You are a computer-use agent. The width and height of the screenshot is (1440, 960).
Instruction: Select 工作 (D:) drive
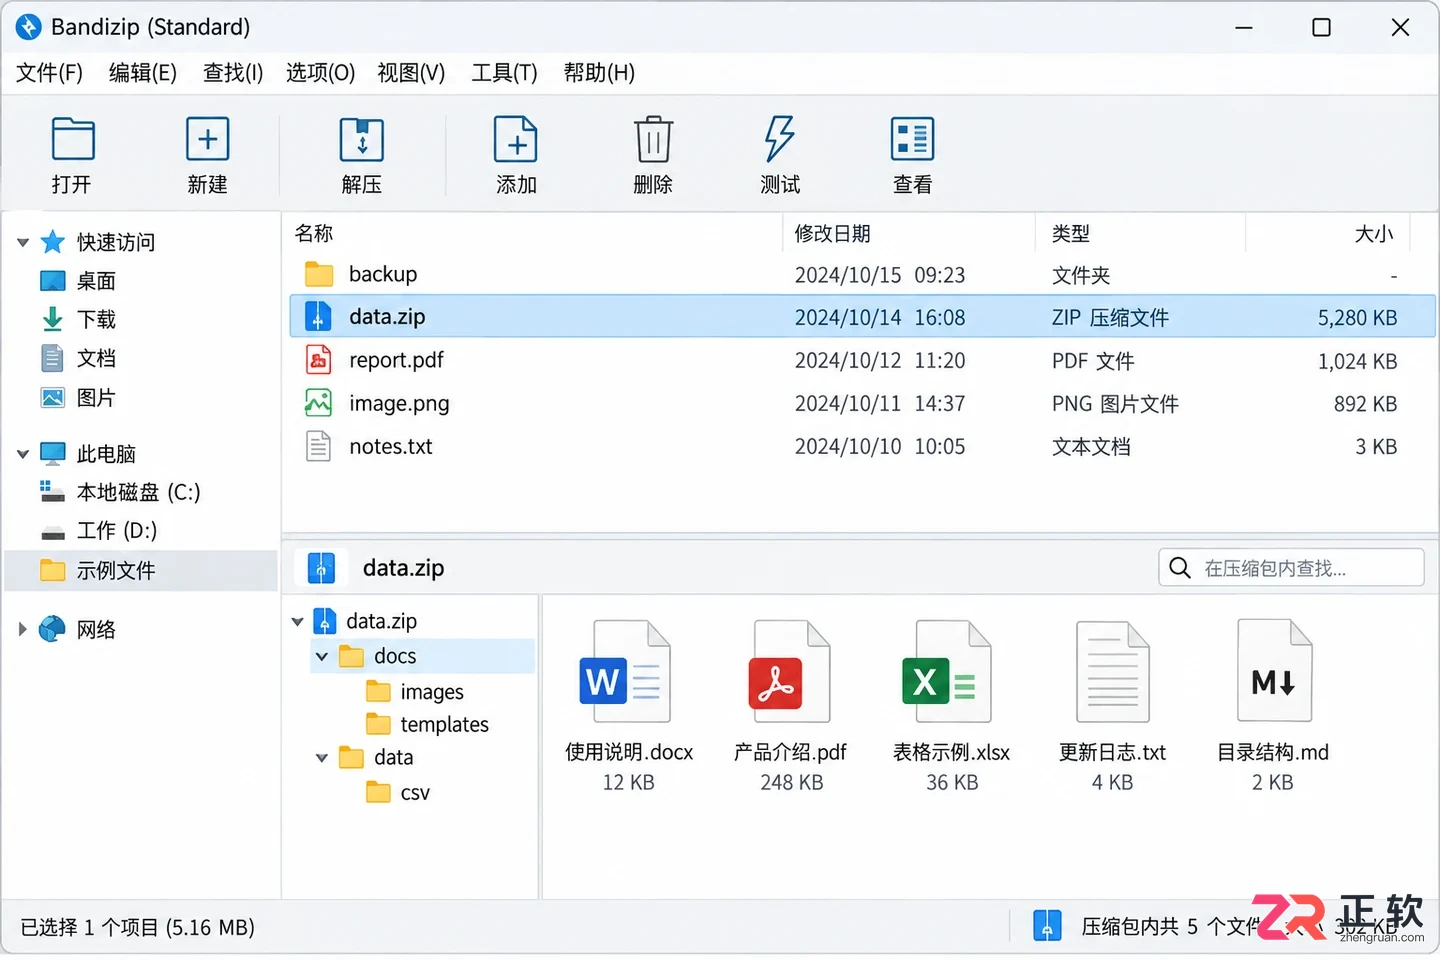117,531
